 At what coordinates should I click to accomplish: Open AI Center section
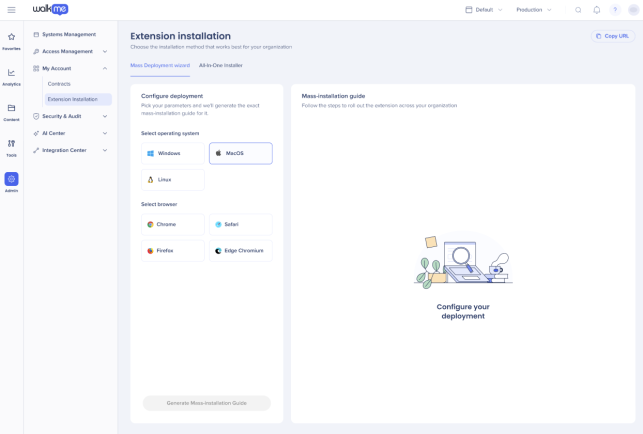(x=53, y=133)
